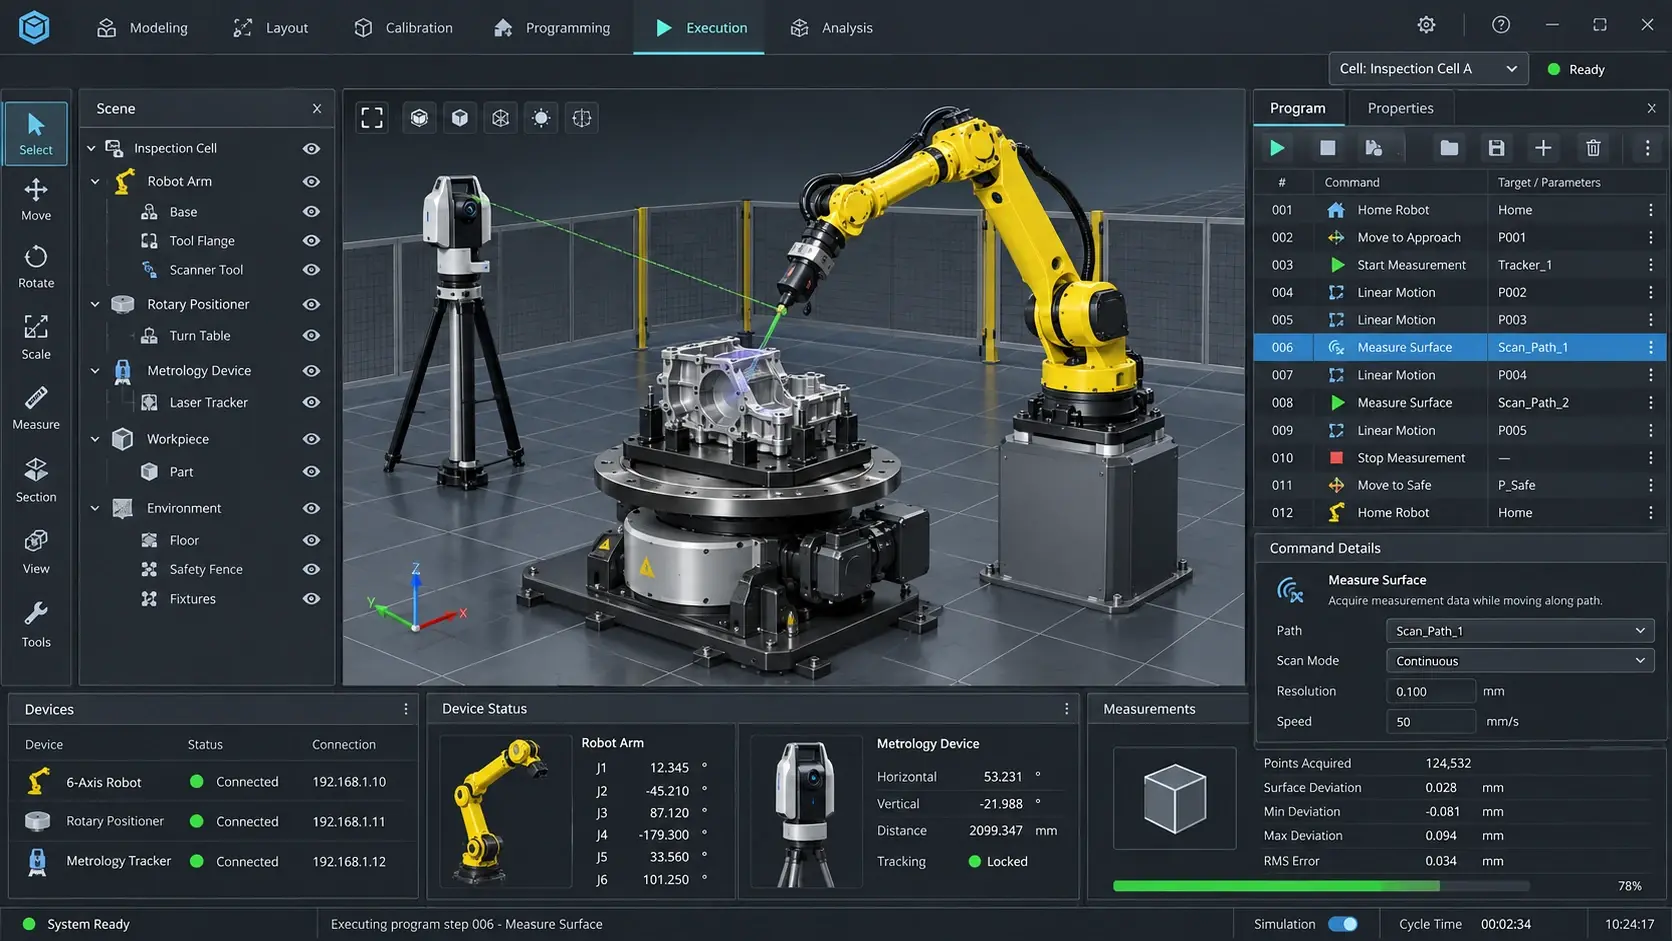
Task: Hide the Robot Arm in scene
Action: click(311, 181)
